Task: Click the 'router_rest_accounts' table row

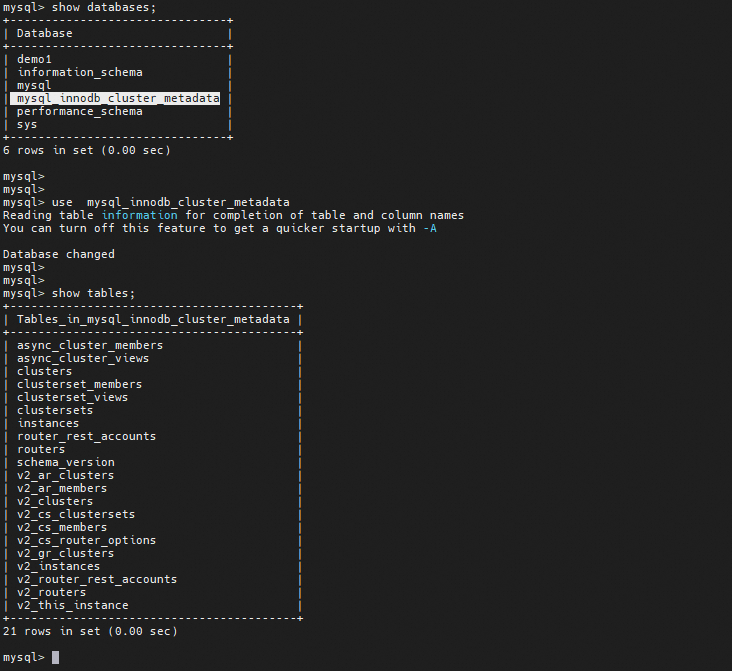Action: click(x=86, y=436)
